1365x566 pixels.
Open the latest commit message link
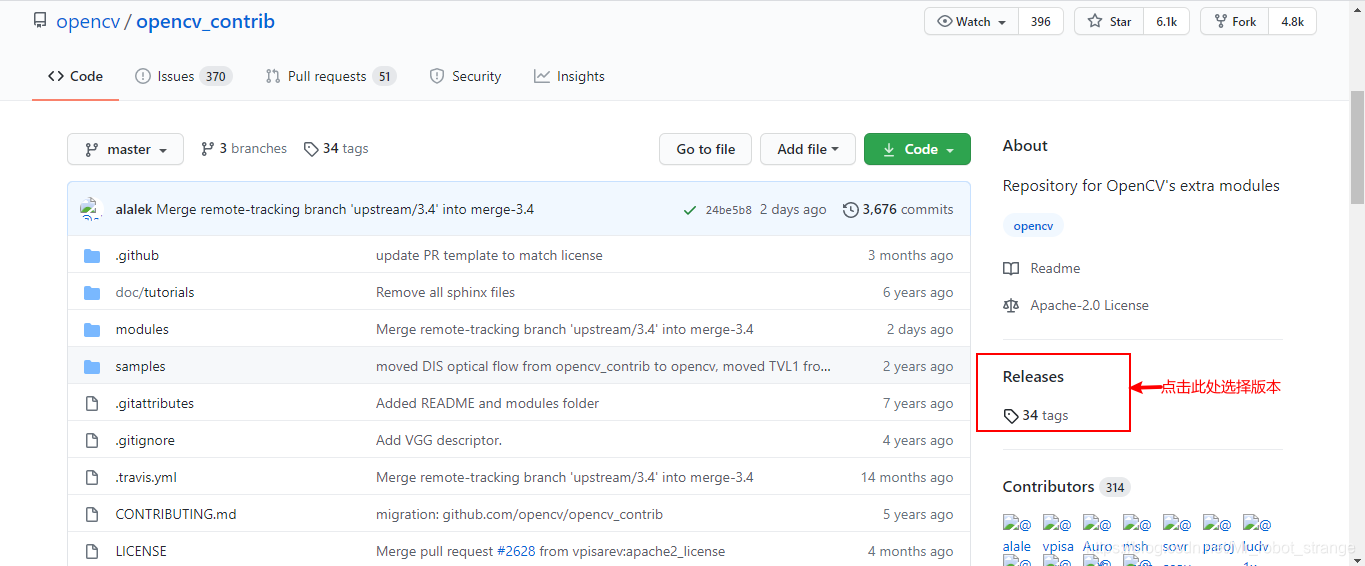[345, 209]
